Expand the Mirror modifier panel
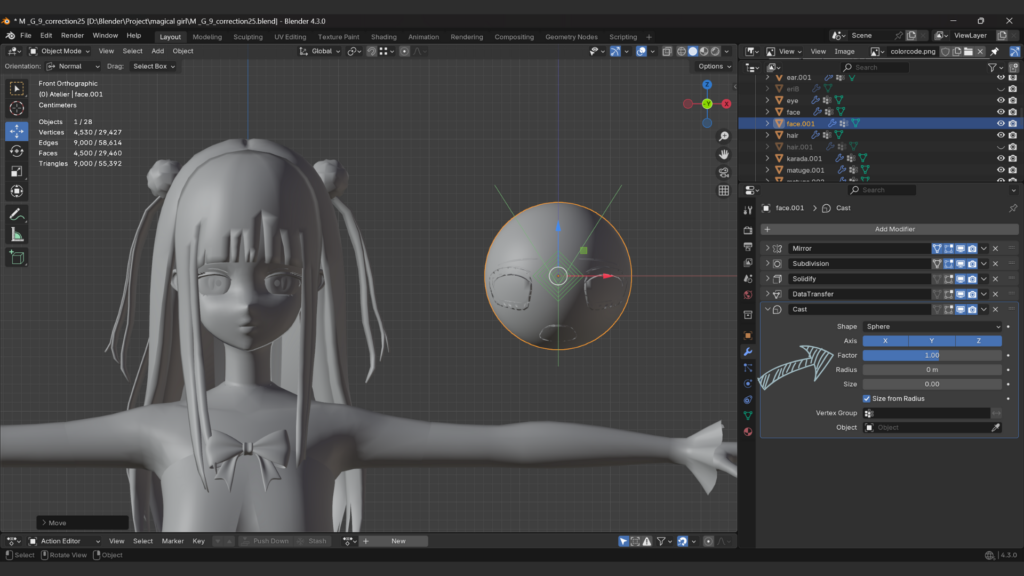Screen dimensions: 1024x576 point(768,248)
